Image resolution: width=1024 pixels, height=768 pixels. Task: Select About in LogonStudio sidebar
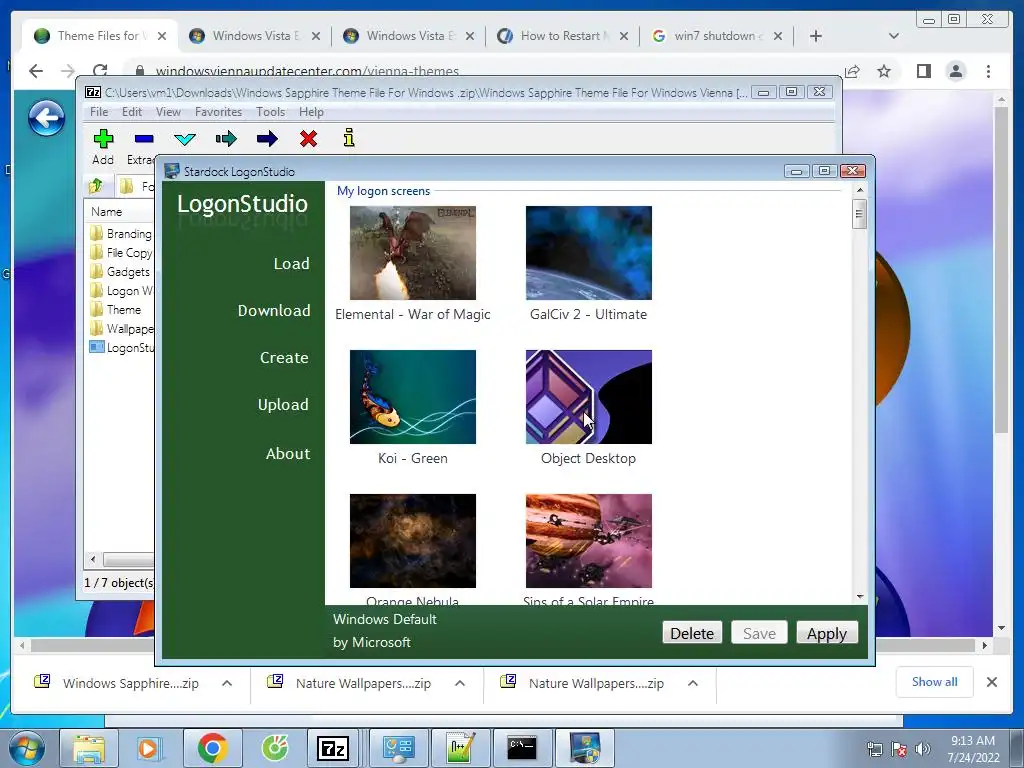coord(288,454)
